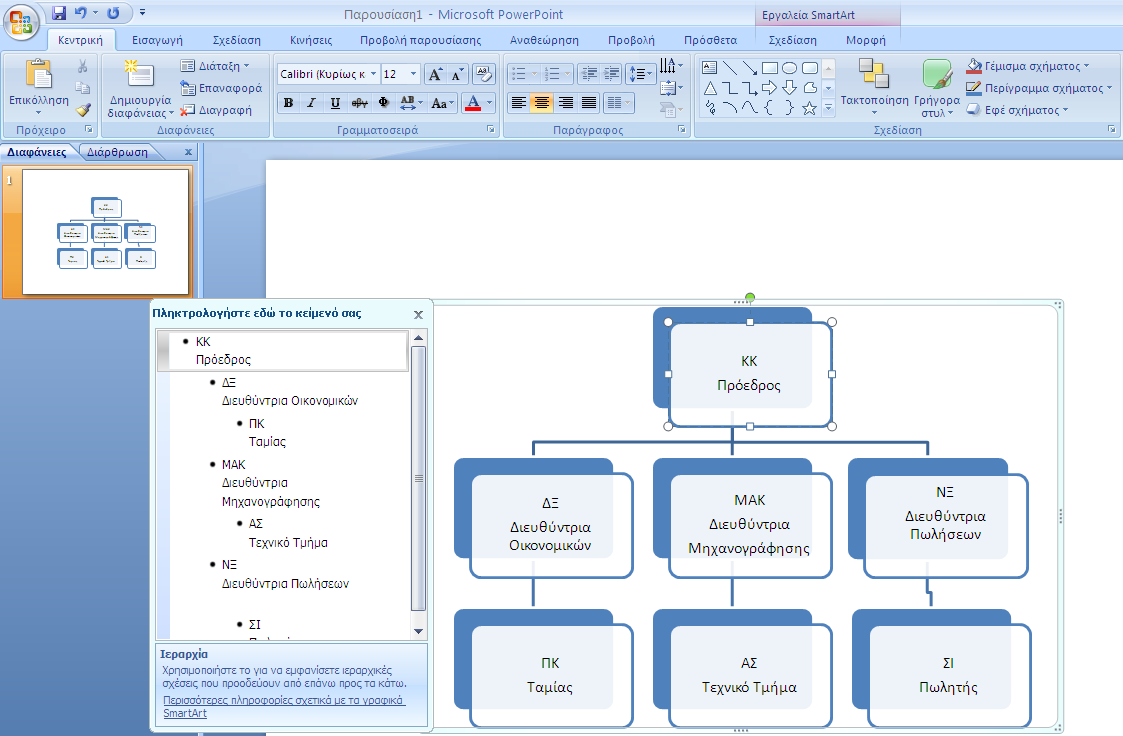
Task: Click the Διαγραφή delete slide button
Action: [216, 110]
